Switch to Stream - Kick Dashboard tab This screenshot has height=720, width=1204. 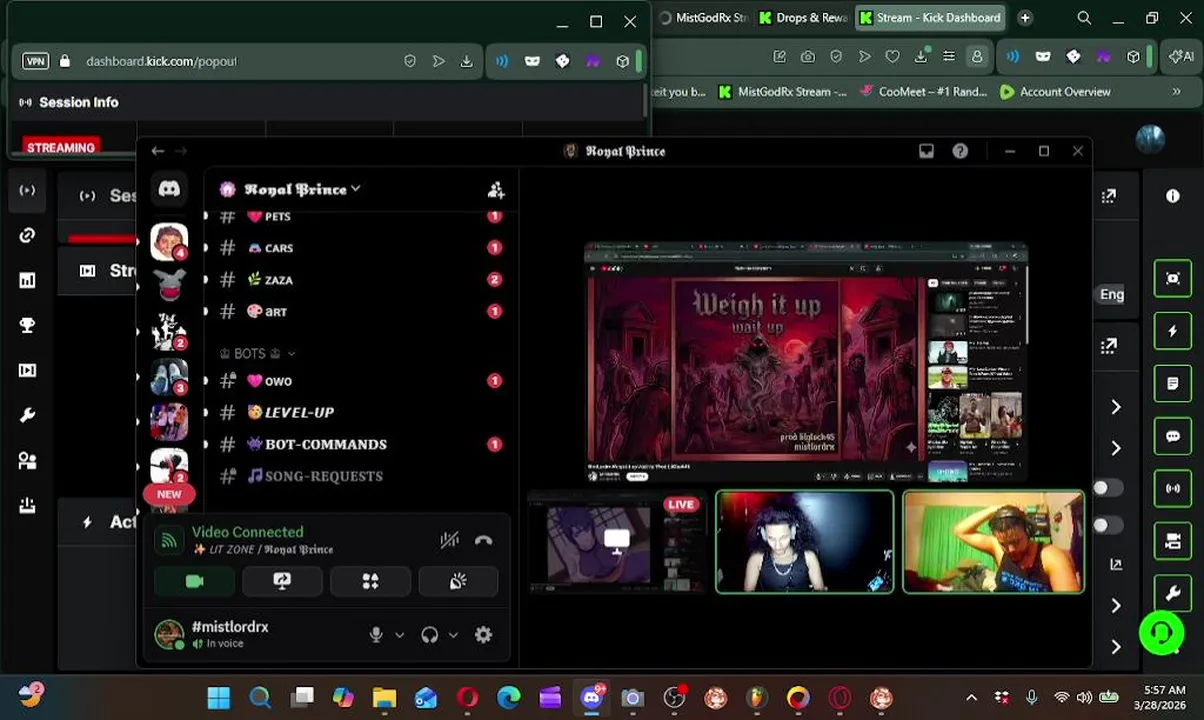(x=930, y=18)
